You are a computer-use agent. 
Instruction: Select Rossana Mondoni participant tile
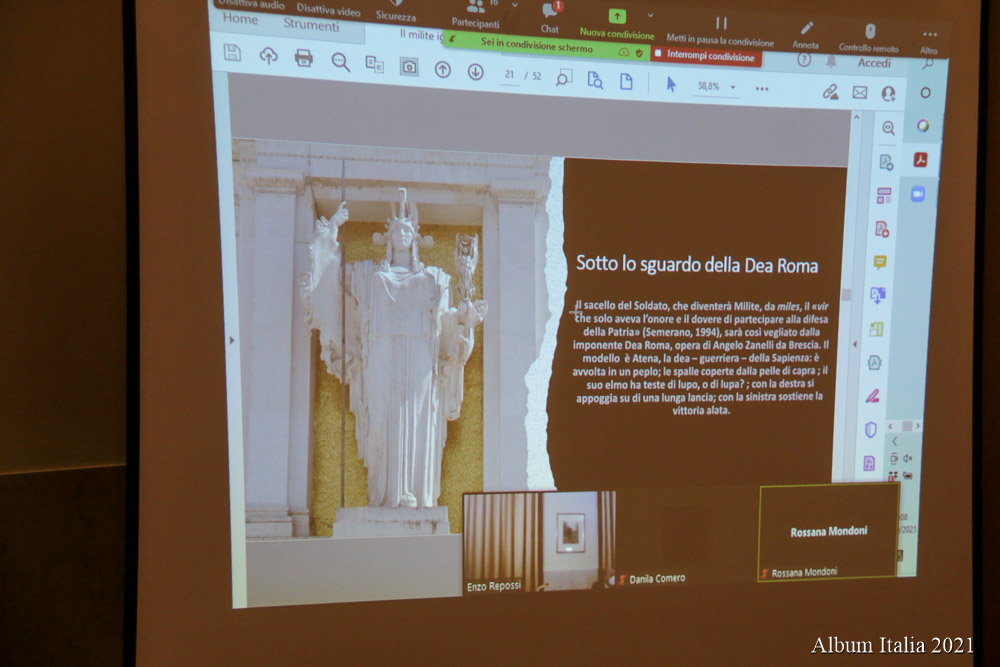(x=828, y=532)
